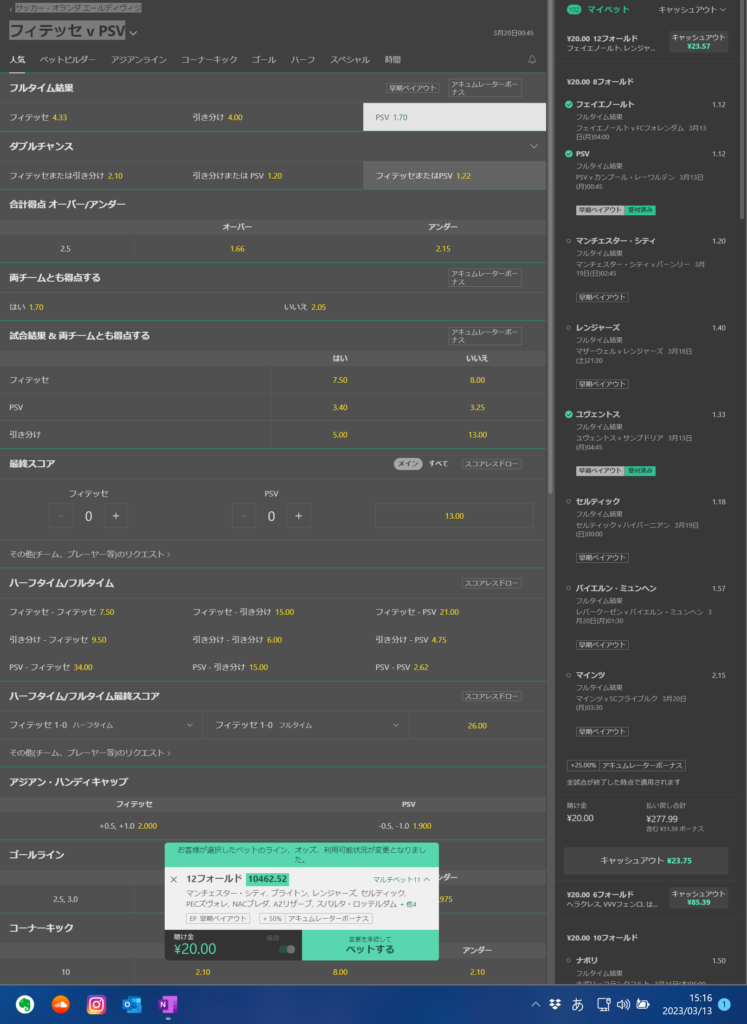Open notification center badge
The image size is (747, 1024).
724,1004
